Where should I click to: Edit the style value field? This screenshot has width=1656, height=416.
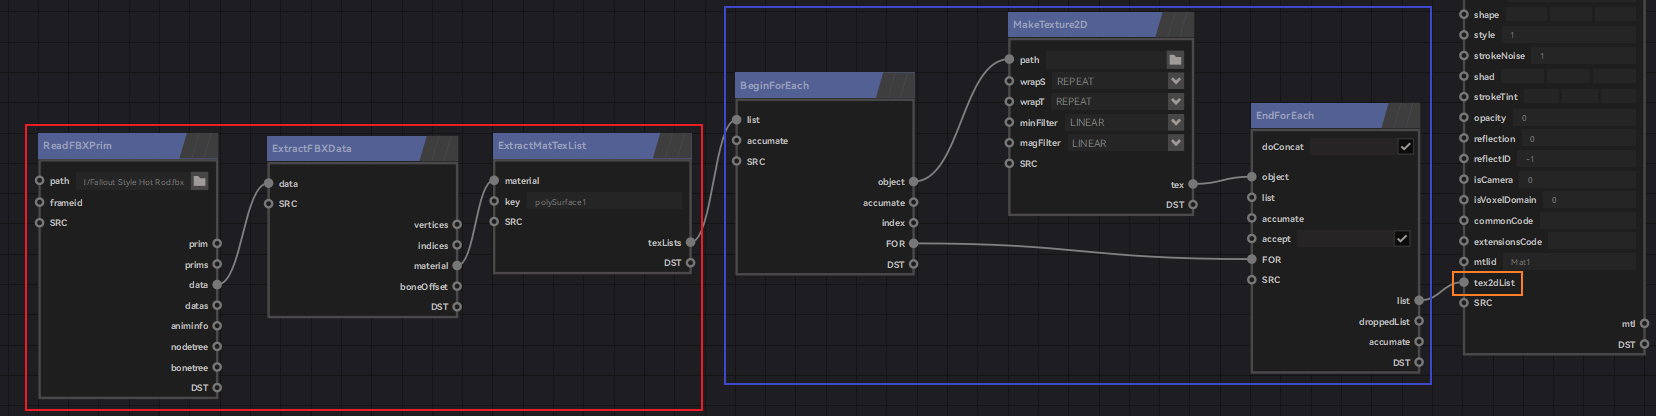point(1570,35)
